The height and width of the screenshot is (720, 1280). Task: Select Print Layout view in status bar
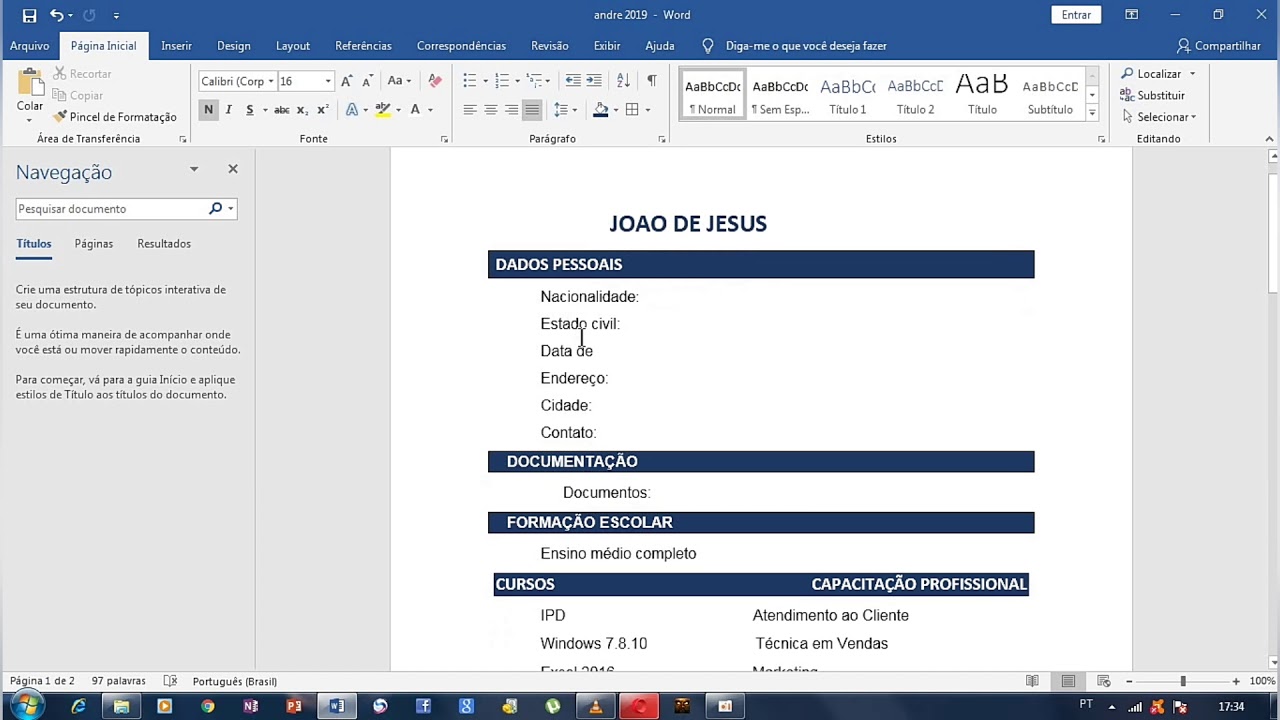pos(1068,681)
